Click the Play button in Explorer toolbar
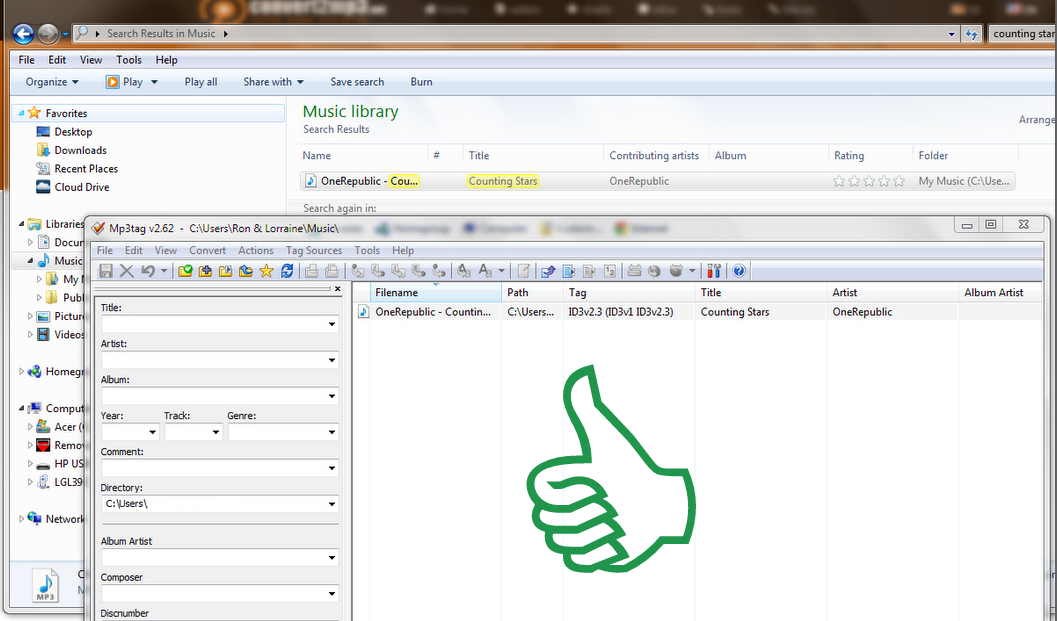This screenshot has width=1057, height=621. click(x=125, y=82)
